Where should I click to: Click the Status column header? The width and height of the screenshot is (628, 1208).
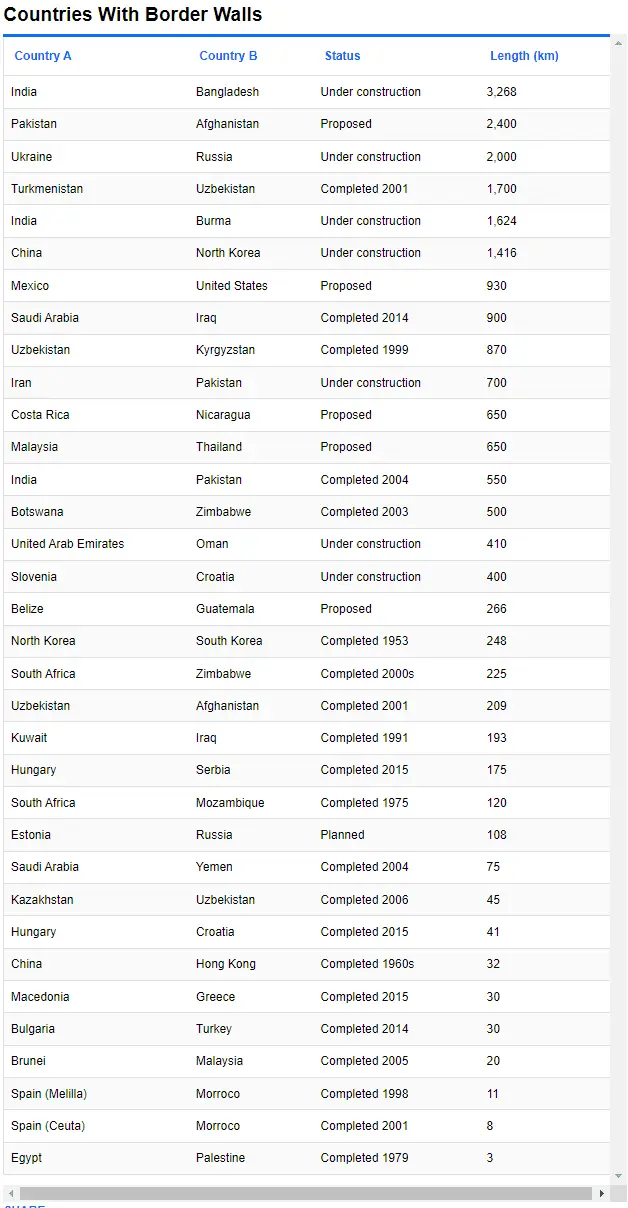coord(342,56)
